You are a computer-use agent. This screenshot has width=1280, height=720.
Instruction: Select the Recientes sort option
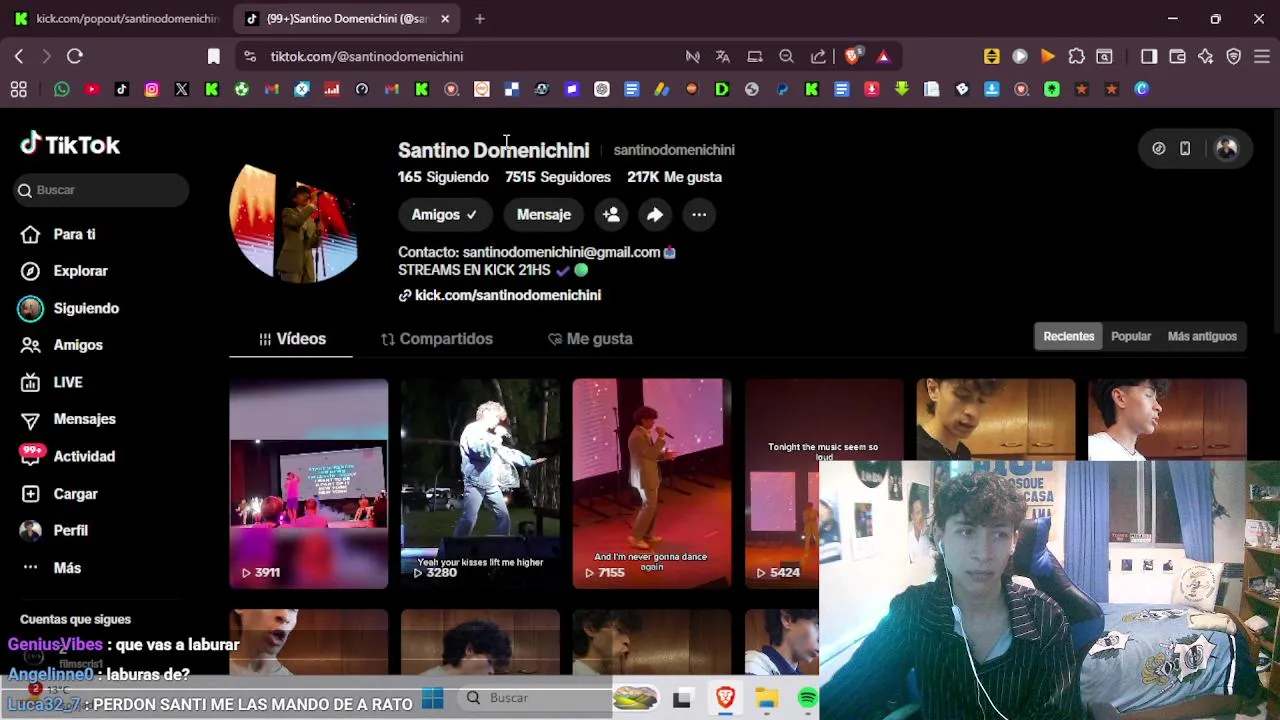click(1069, 336)
